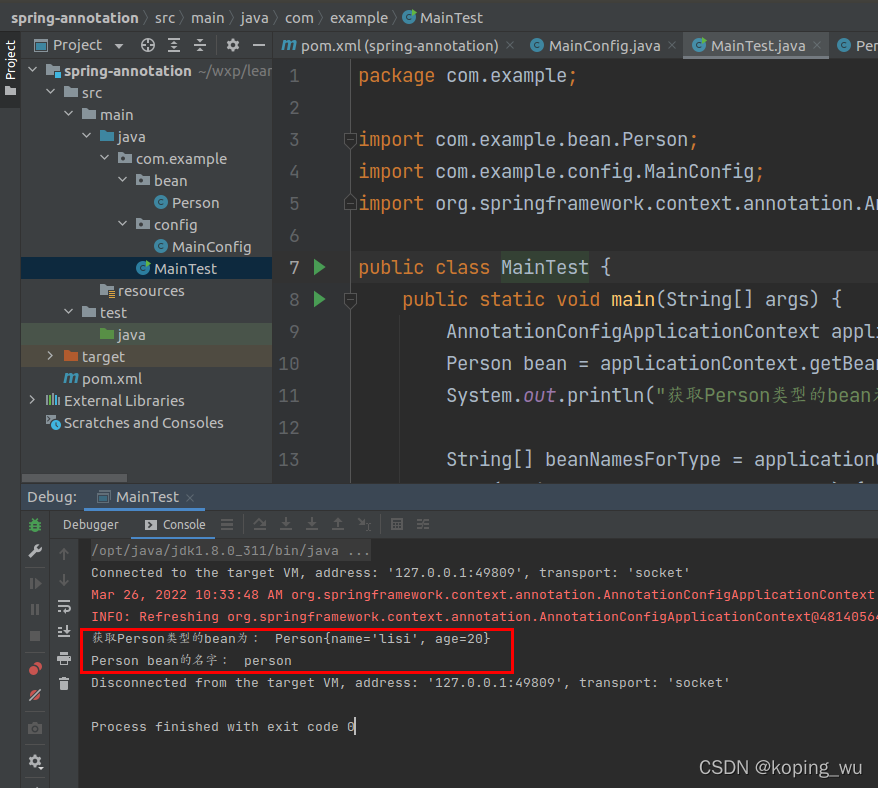Collapse the com.example package
Viewport: 878px width, 788px height.
point(105,158)
